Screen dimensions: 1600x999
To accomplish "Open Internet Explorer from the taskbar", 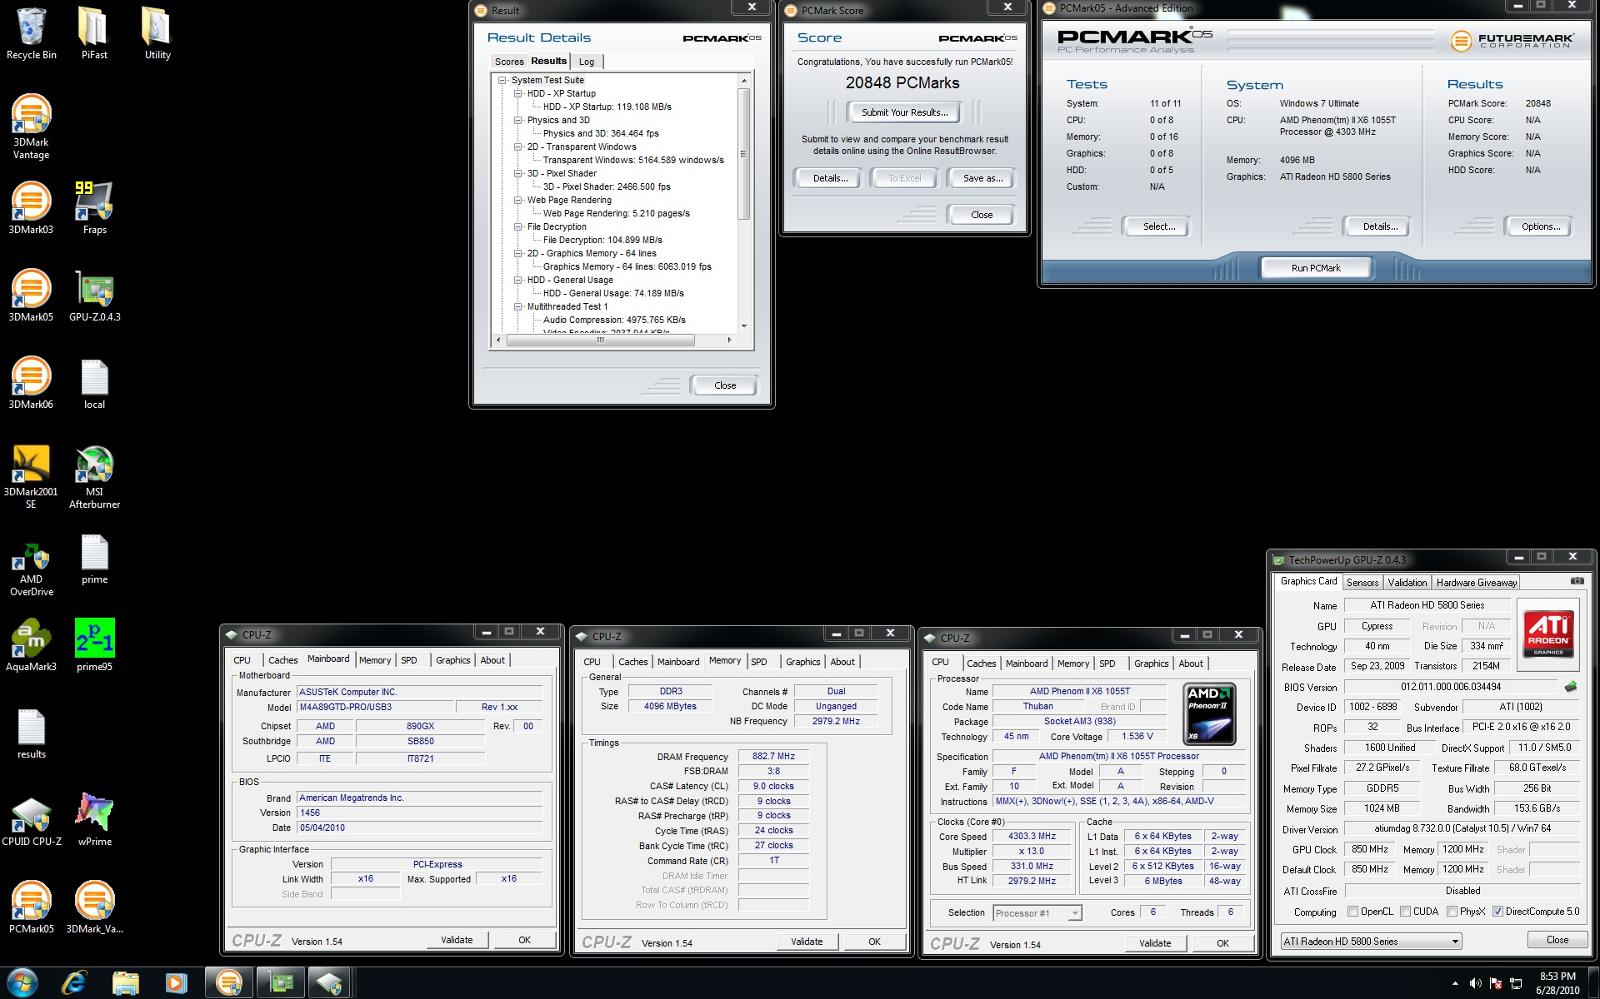I will 74,983.
